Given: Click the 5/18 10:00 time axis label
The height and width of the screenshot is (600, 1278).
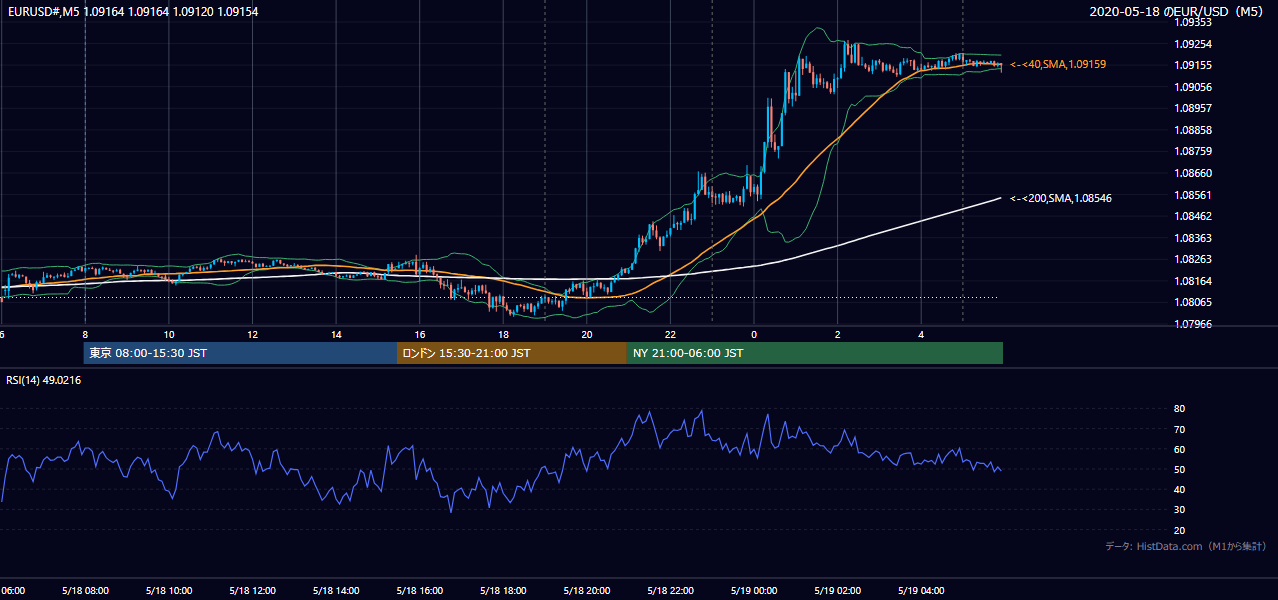Looking at the screenshot, I should pos(168,591).
